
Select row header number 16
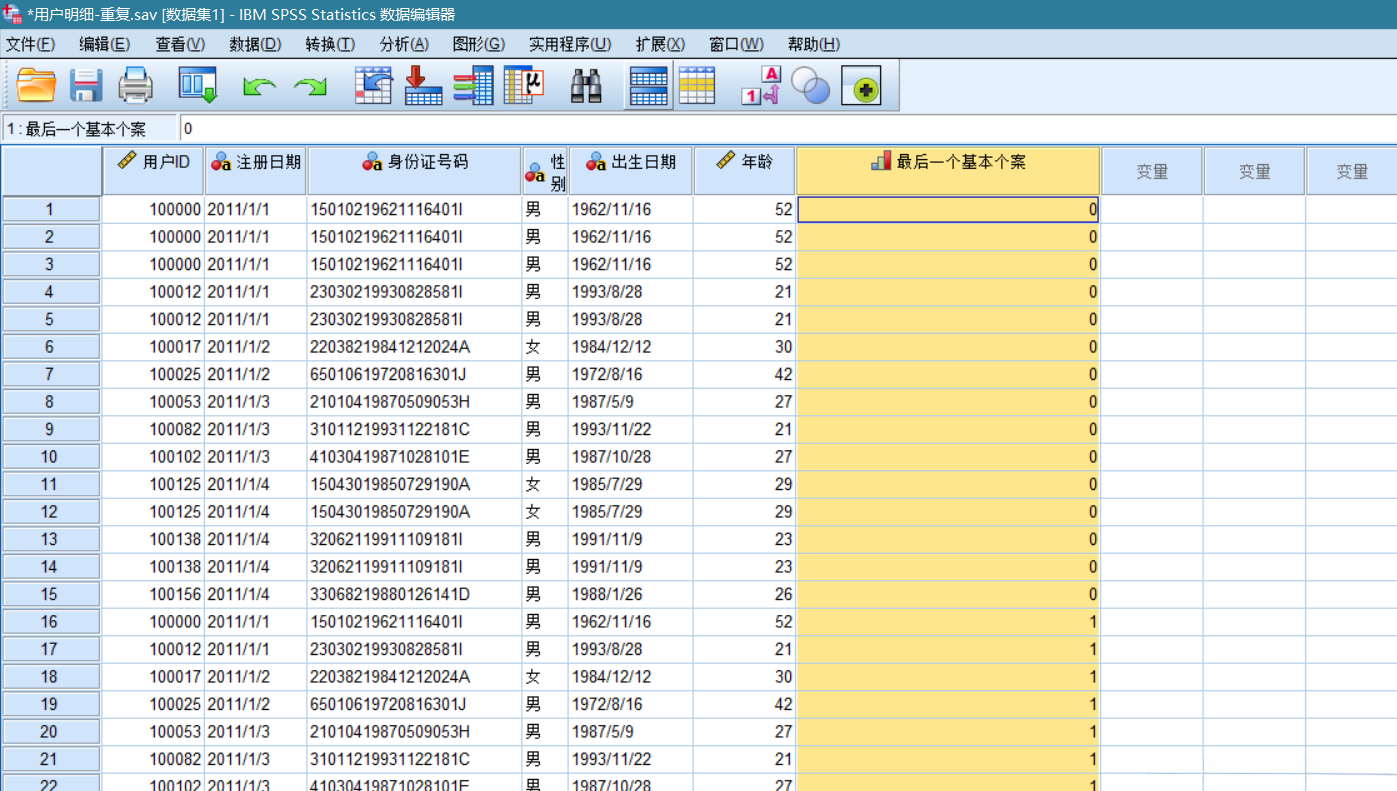click(x=50, y=622)
